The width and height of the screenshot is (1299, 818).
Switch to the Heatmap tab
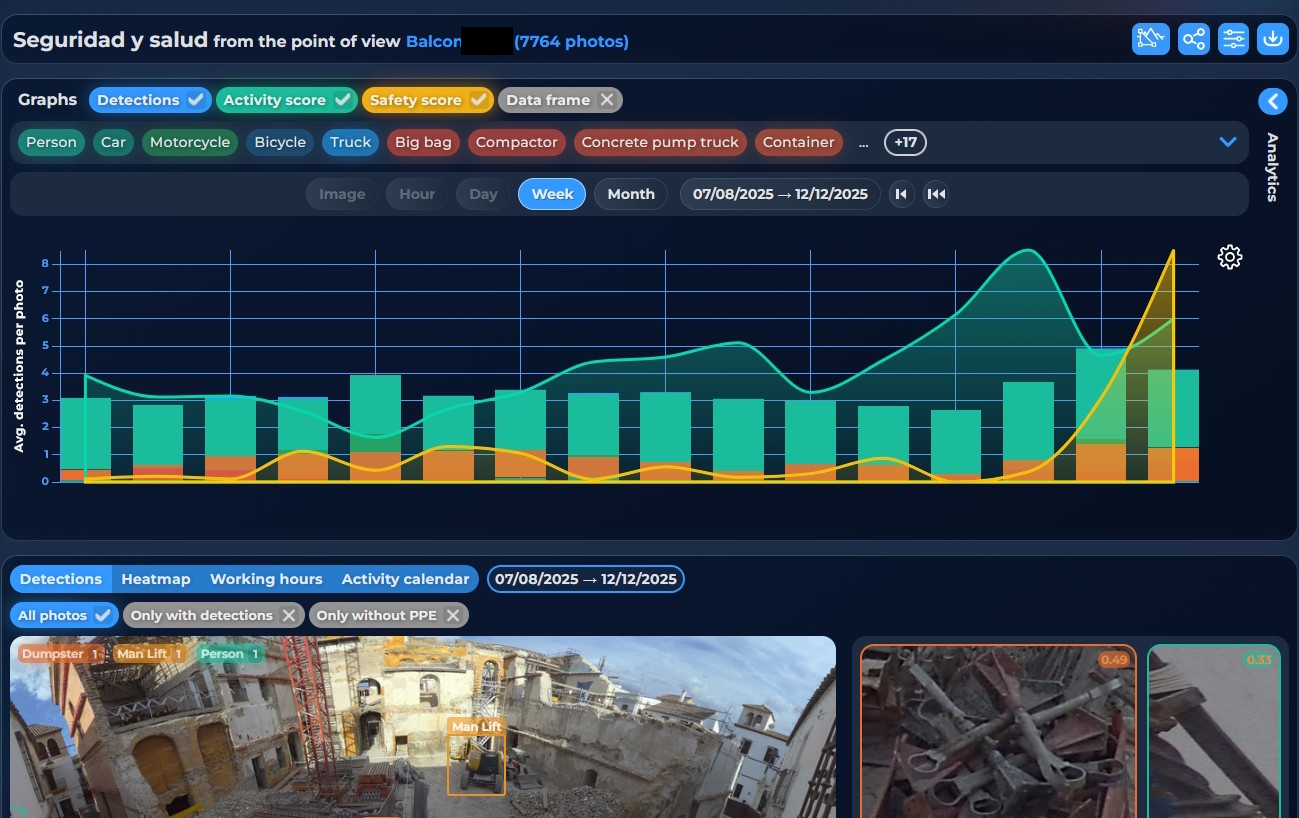(155, 579)
